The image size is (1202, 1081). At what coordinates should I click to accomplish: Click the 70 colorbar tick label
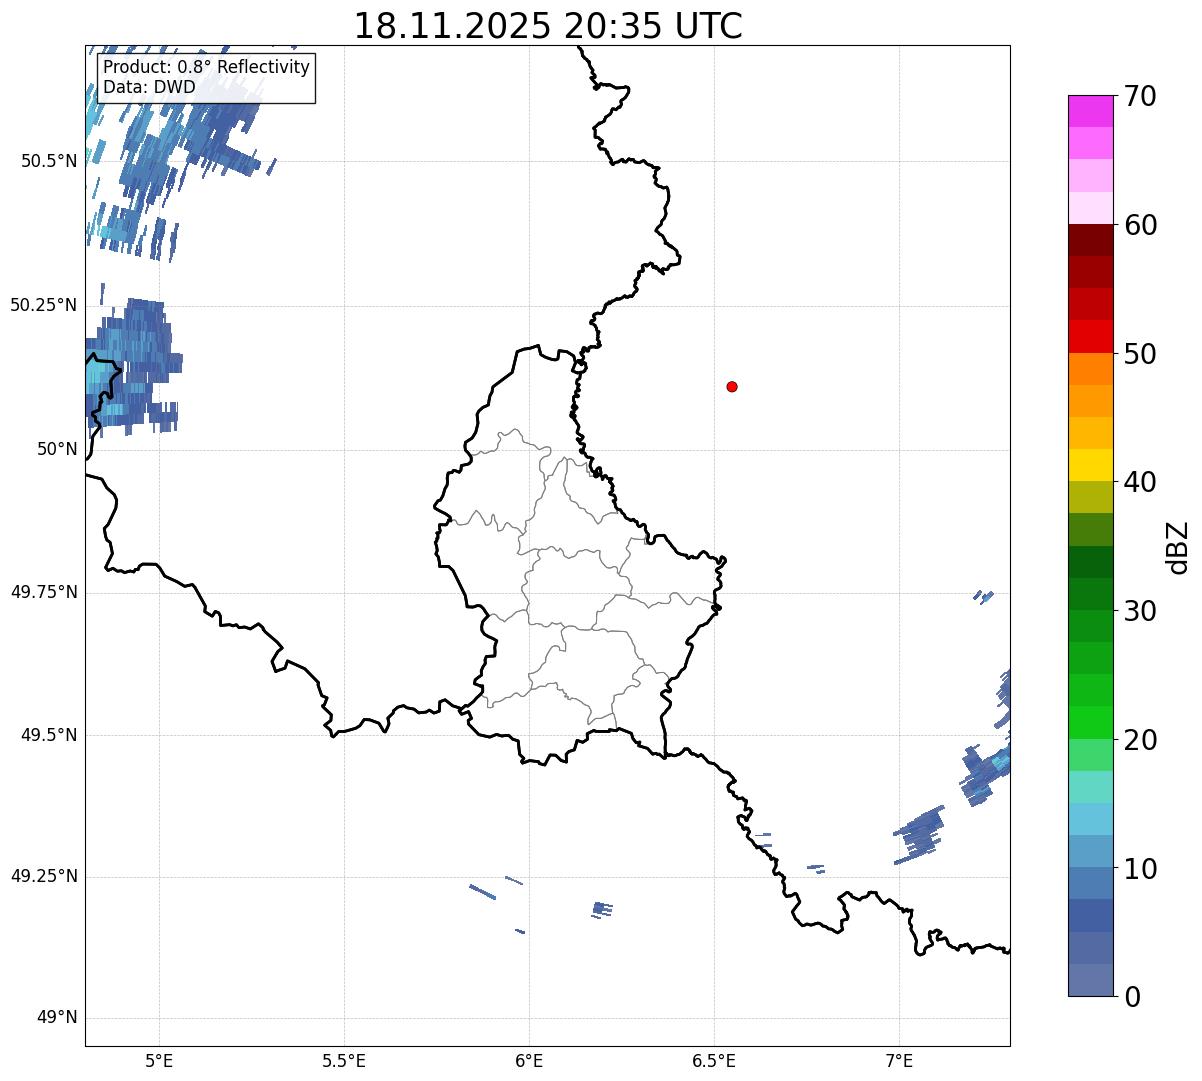click(x=1140, y=96)
